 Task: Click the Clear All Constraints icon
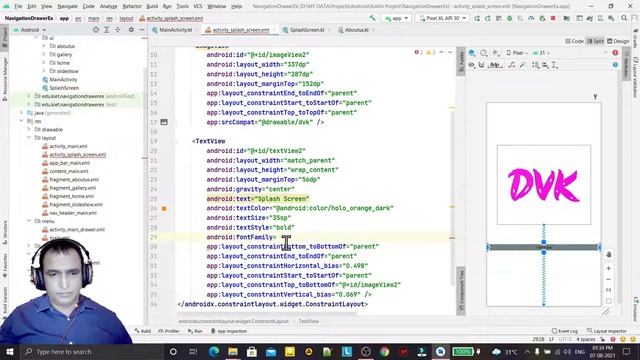(x=512, y=65)
